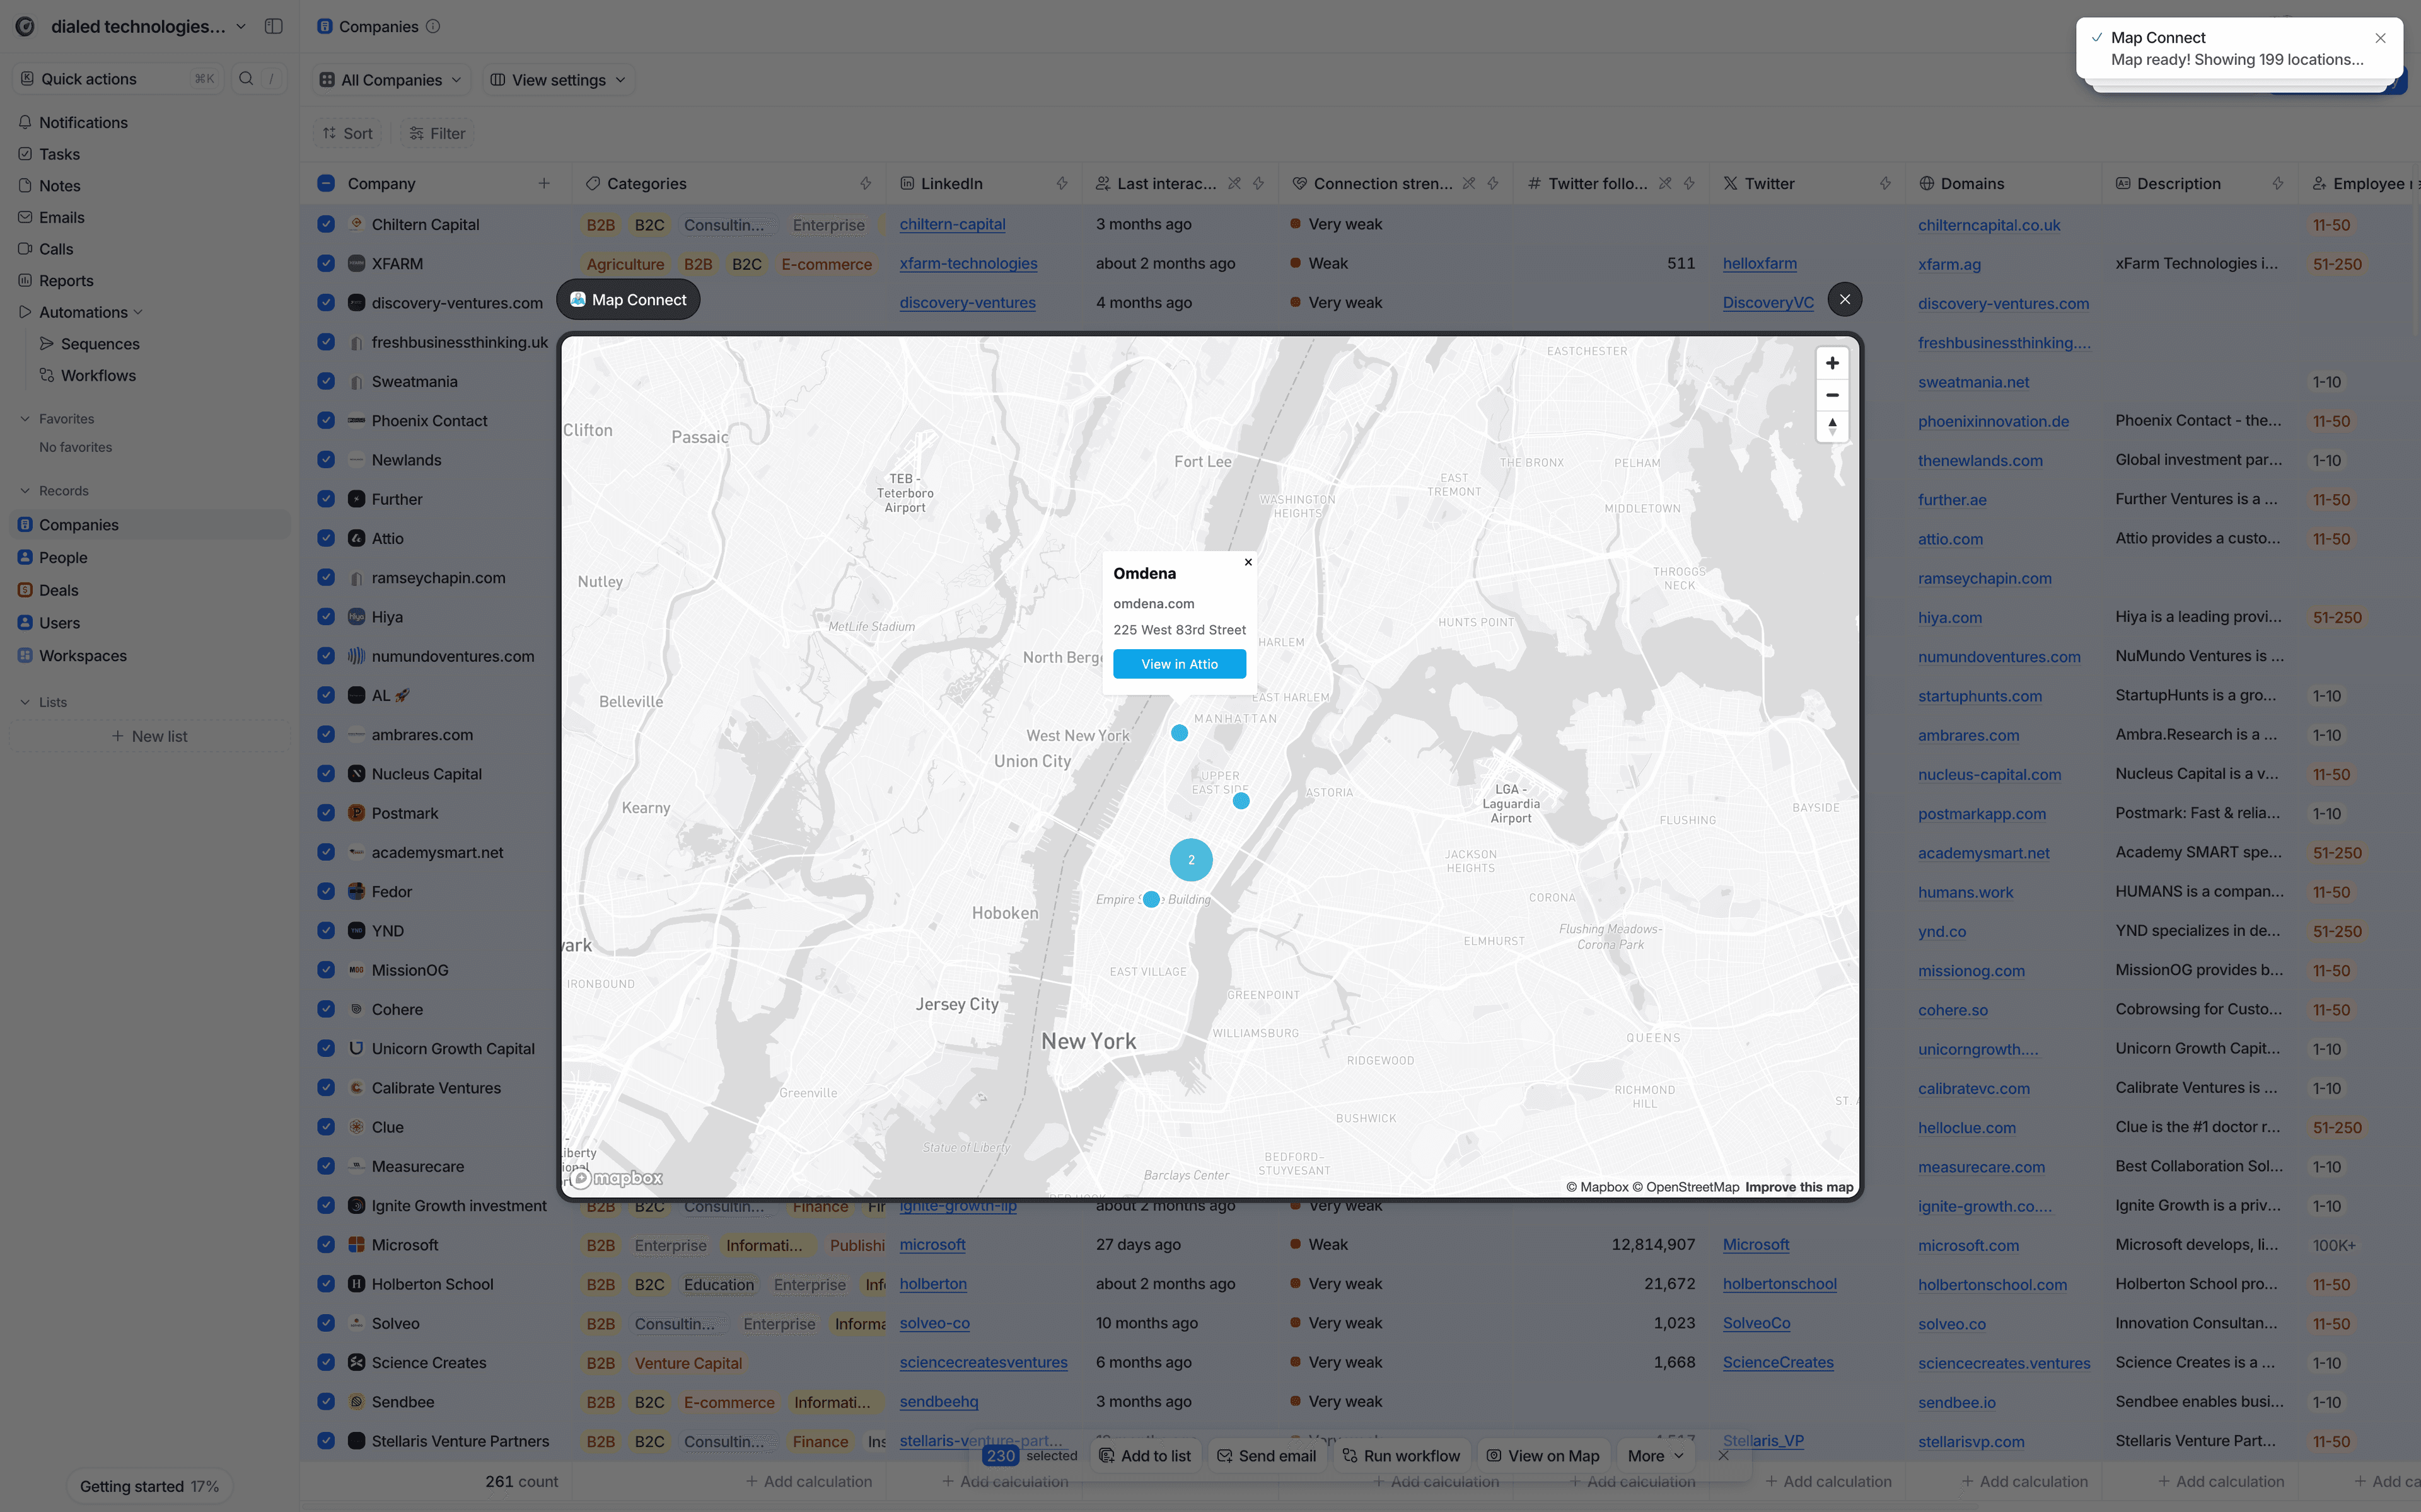The image size is (2421, 1512).
Task: Expand the View settings dropdown
Action: 558,80
